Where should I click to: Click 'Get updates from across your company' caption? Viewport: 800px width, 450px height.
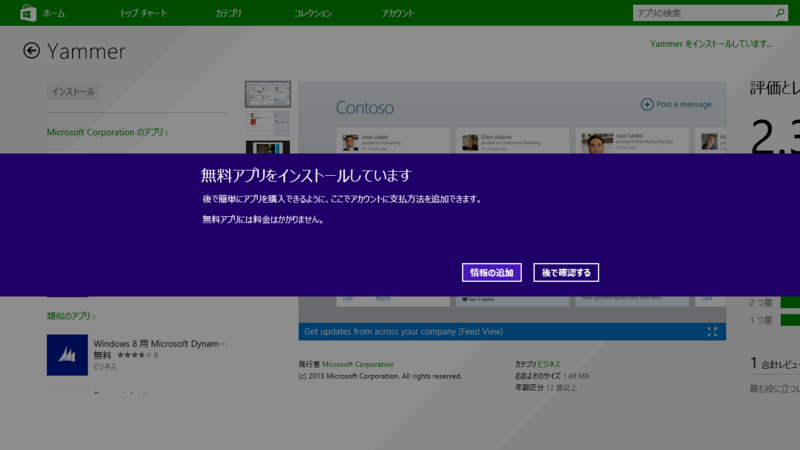pyautogui.click(x=404, y=332)
